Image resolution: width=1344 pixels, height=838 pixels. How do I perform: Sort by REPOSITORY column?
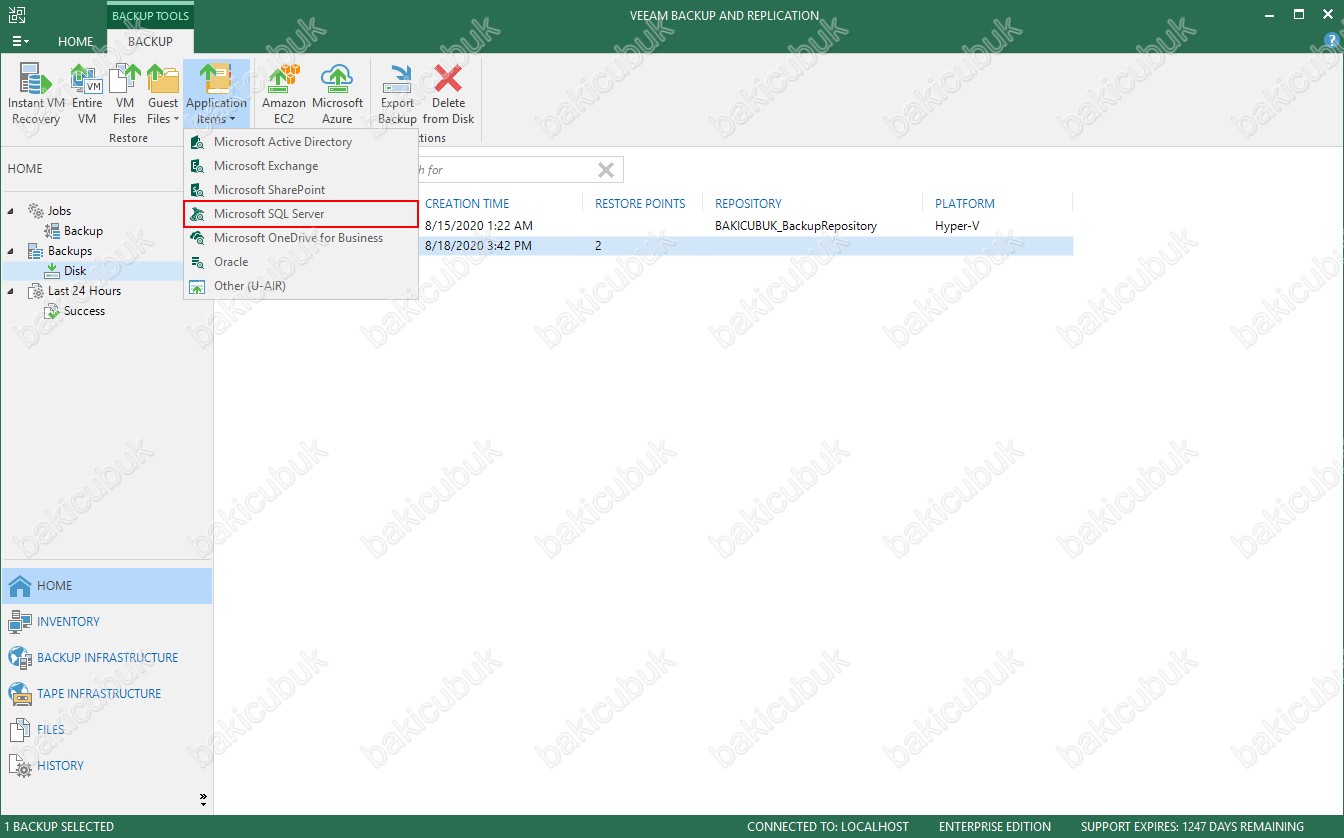[x=748, y=203]
